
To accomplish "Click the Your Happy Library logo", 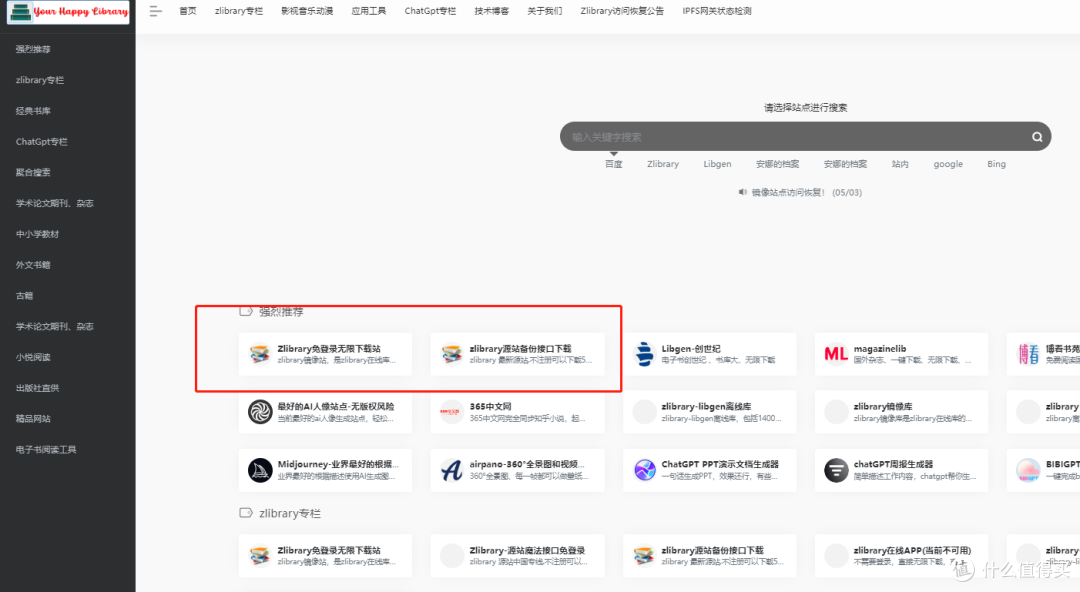I will click(x=68, y=12).
